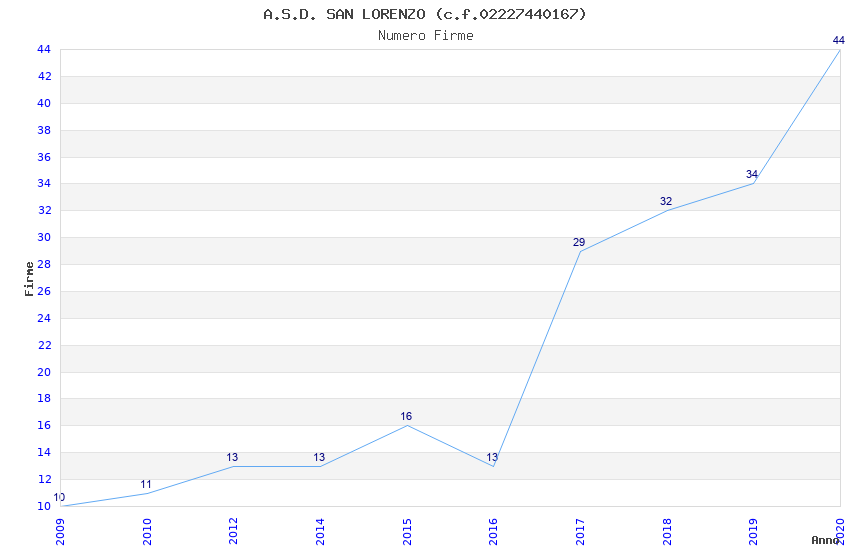The width and height of the screenshot is (850, 550).
Task: Select the 2015 x-axis year label
Action: [x=407, y=532]
